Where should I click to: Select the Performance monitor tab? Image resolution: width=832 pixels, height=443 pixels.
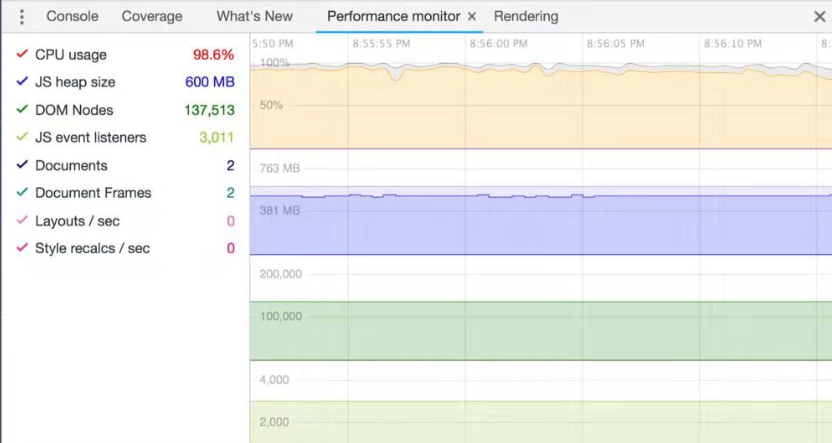click(393, 17)
